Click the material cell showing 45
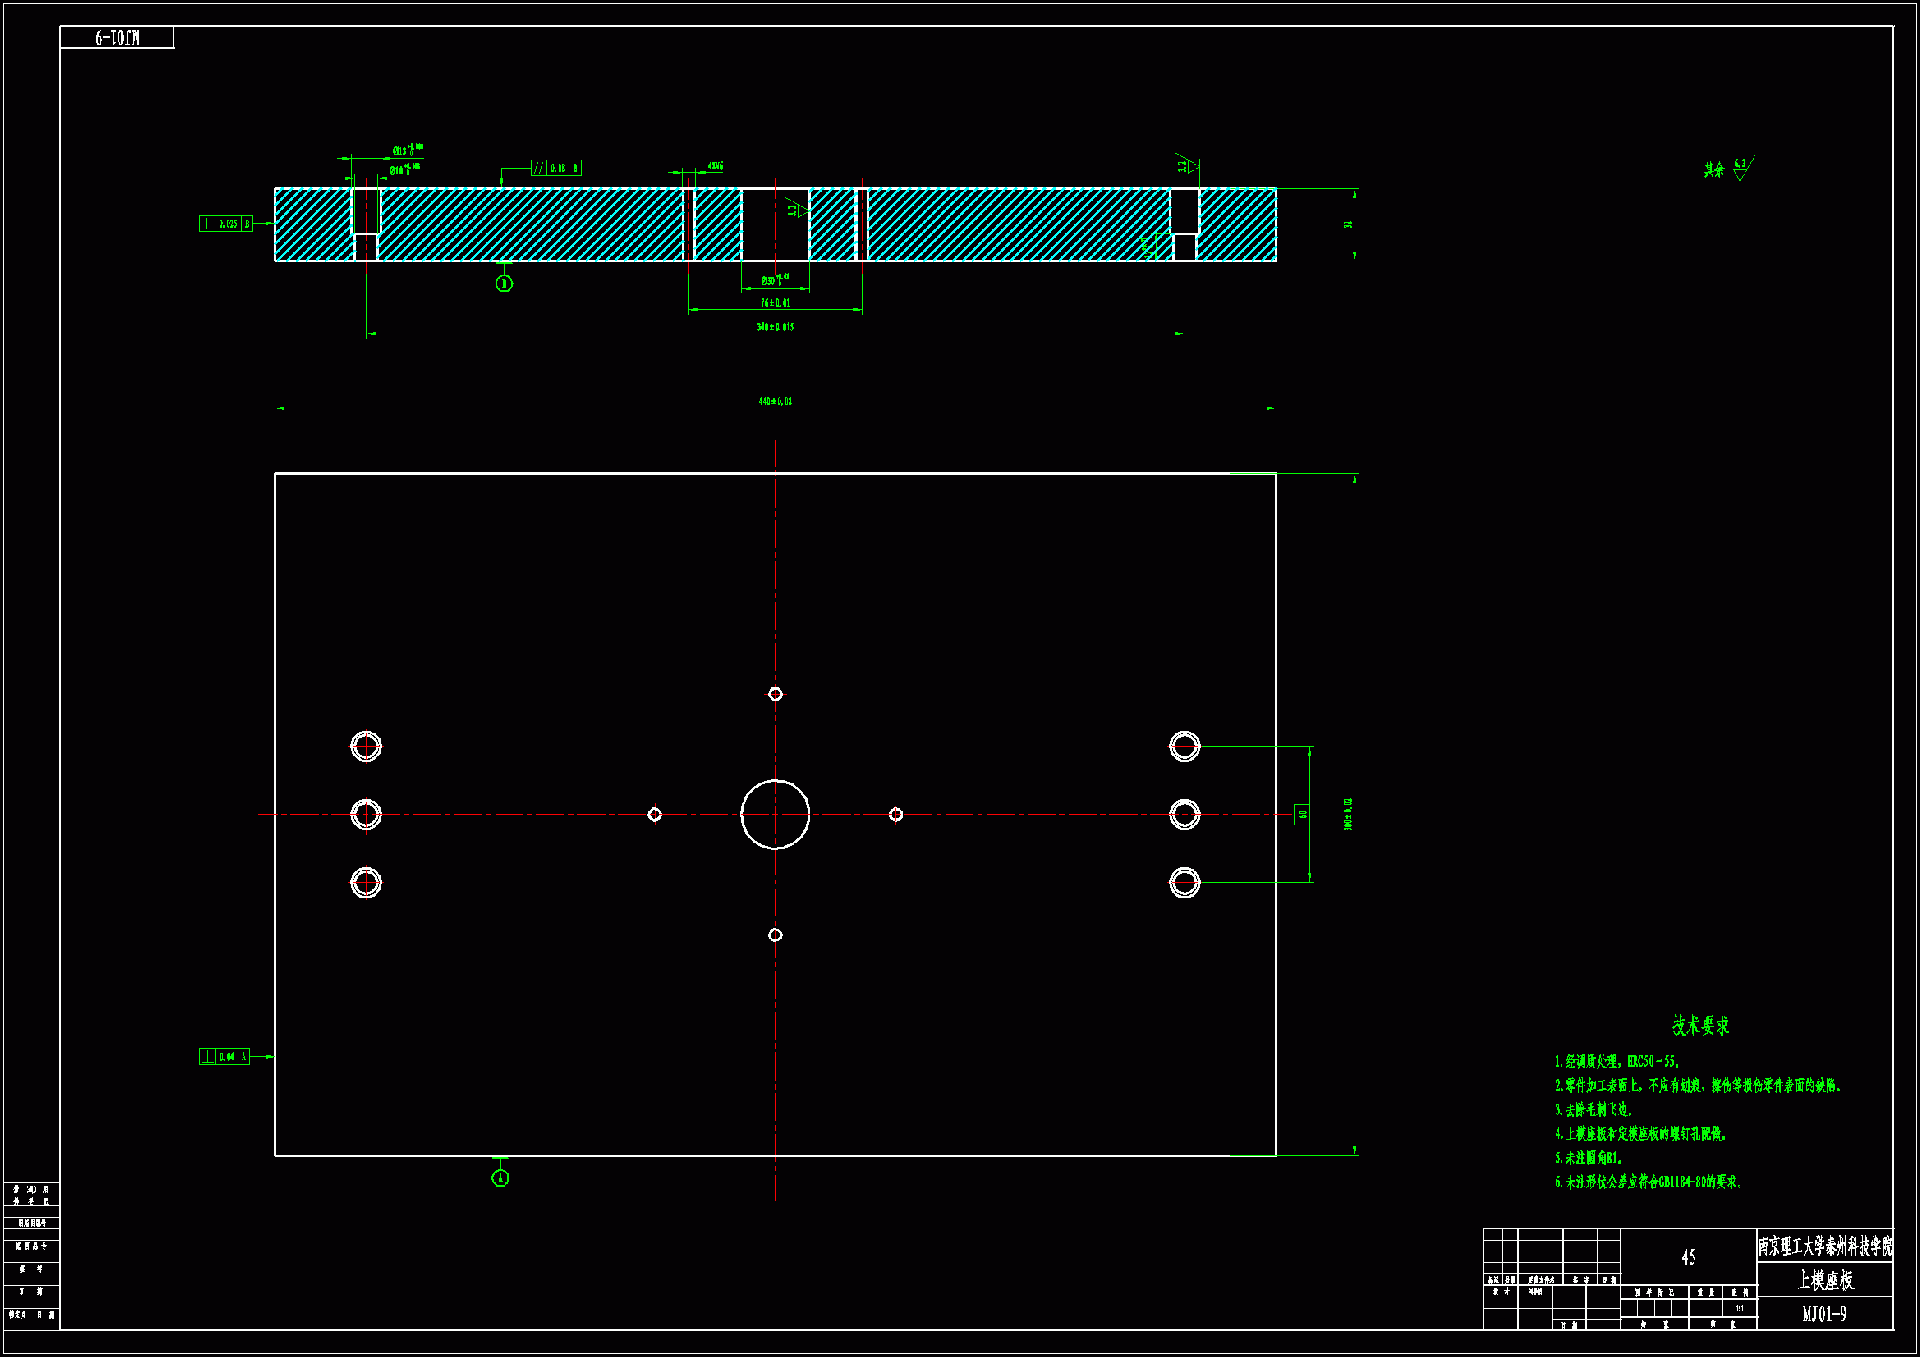 (x=1688, y=1258)
